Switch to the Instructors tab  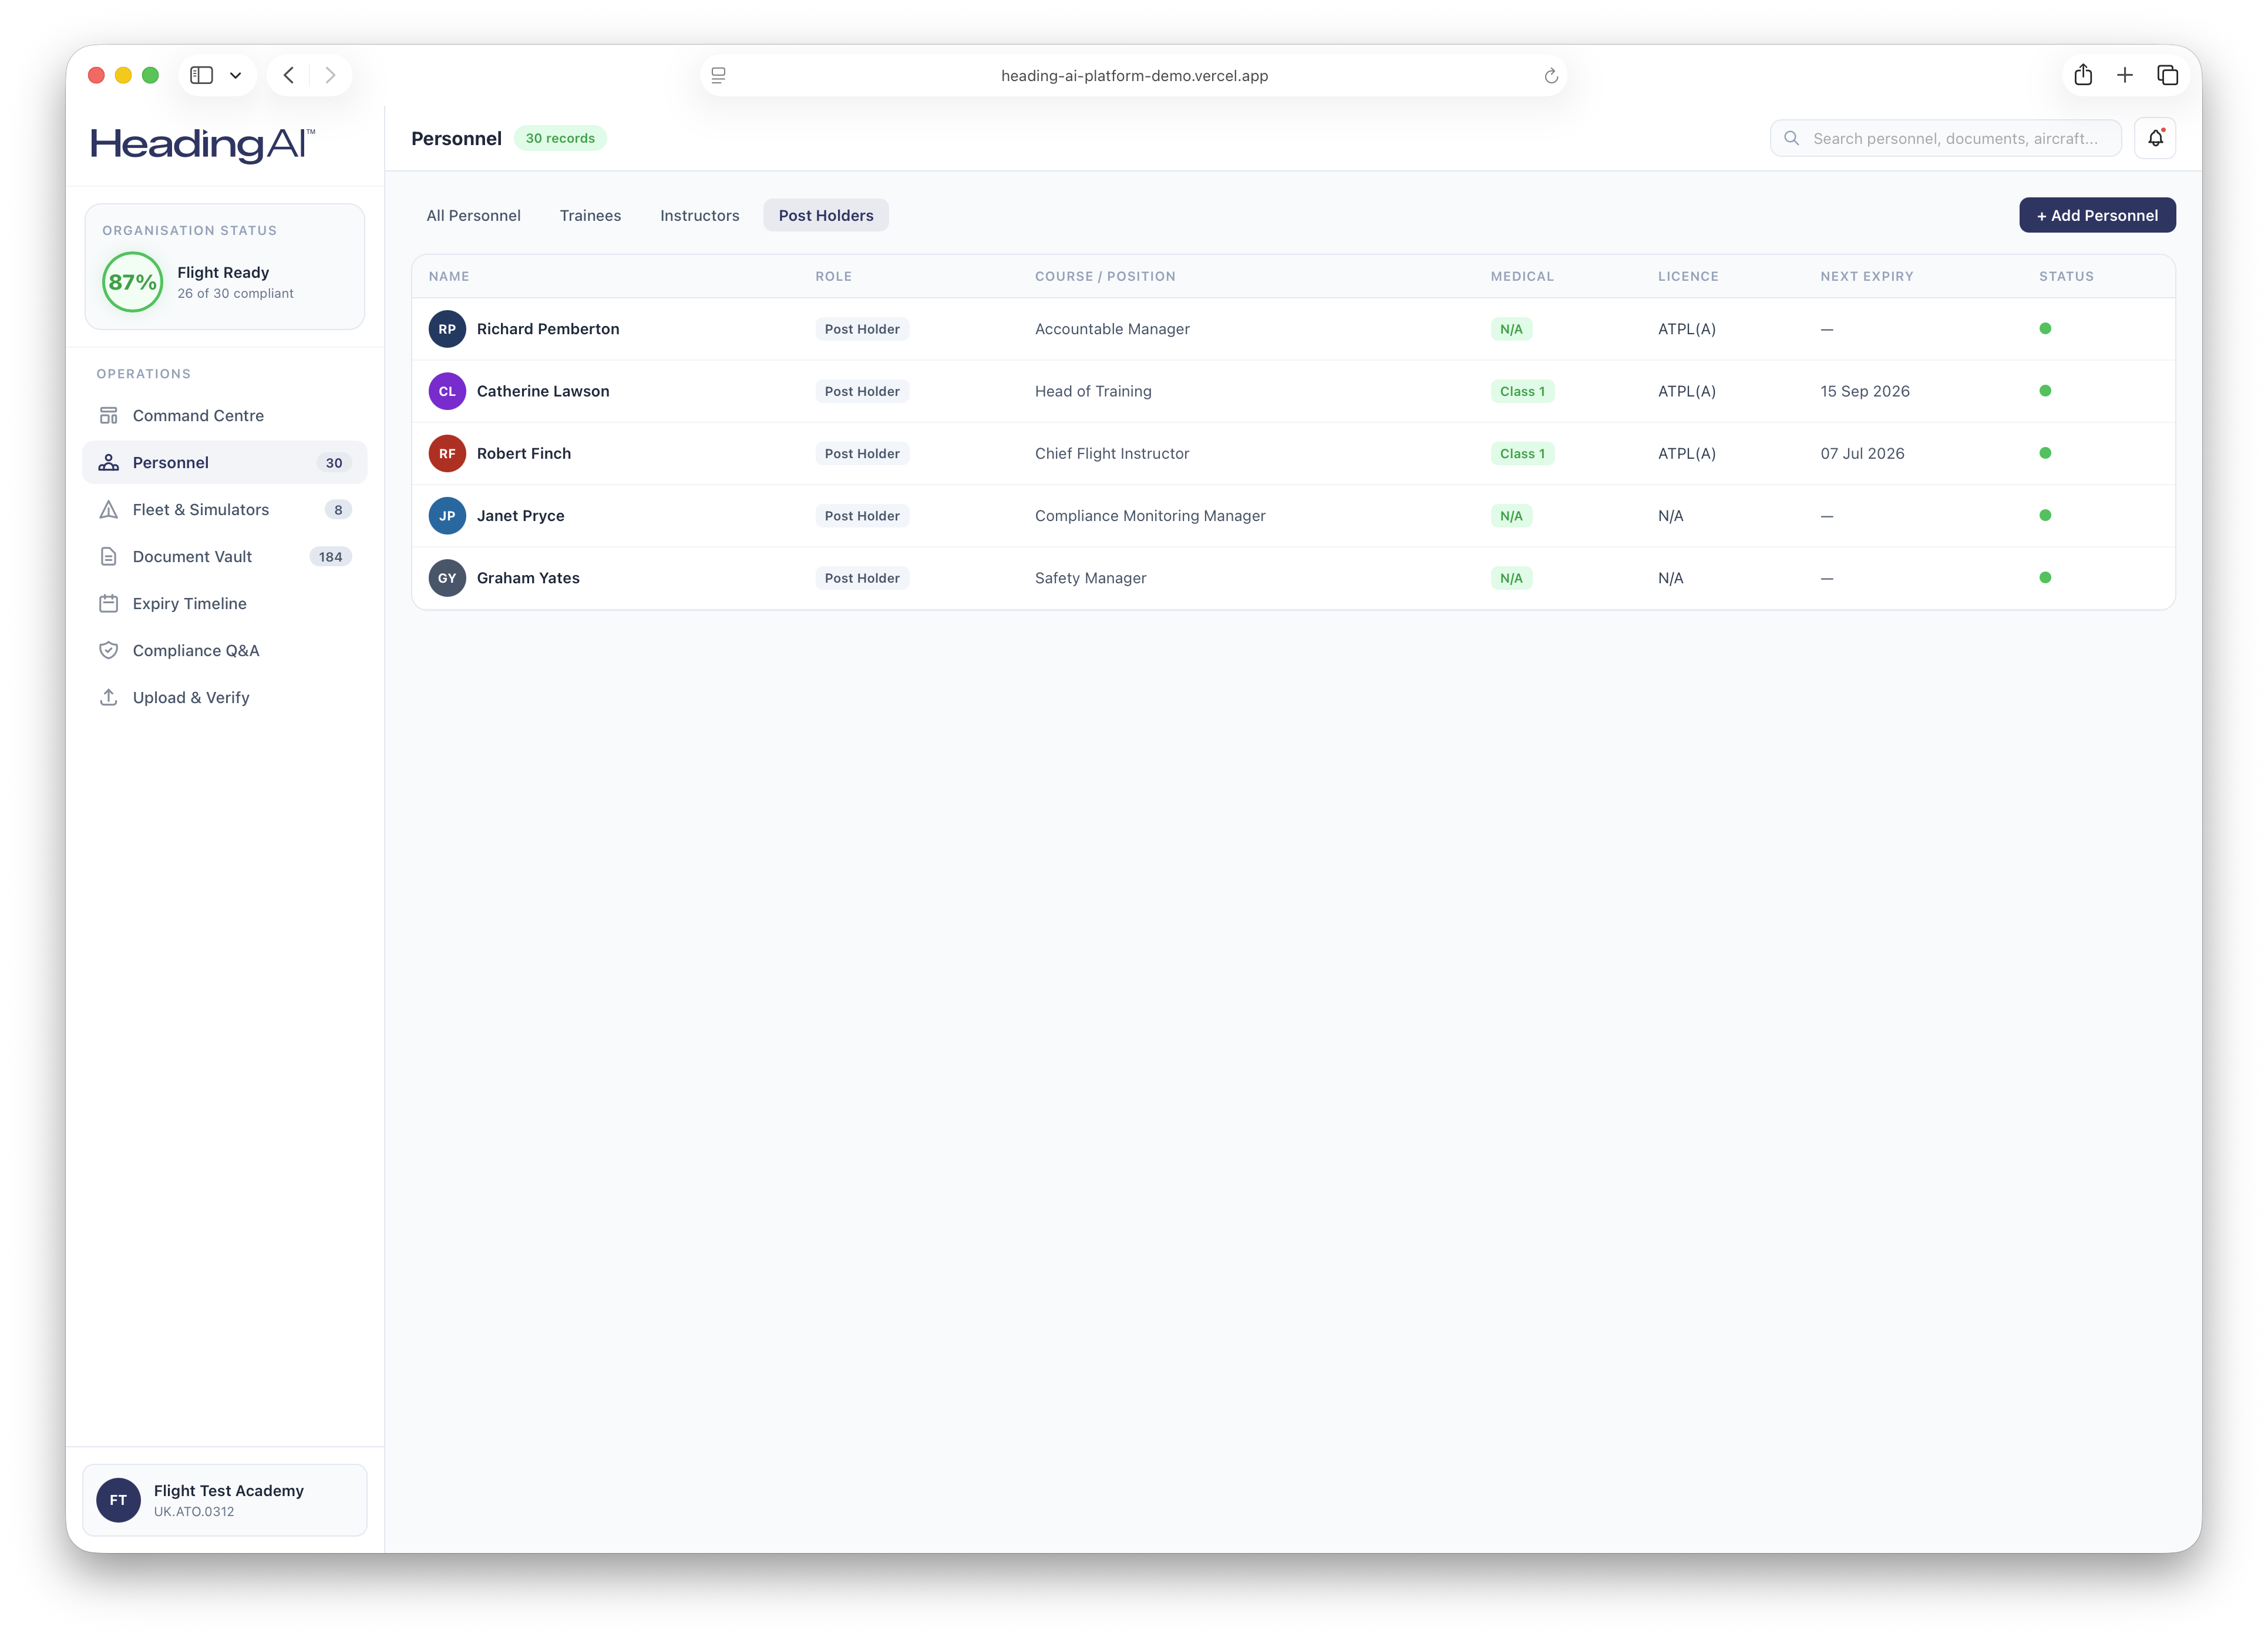pos(699,215)
